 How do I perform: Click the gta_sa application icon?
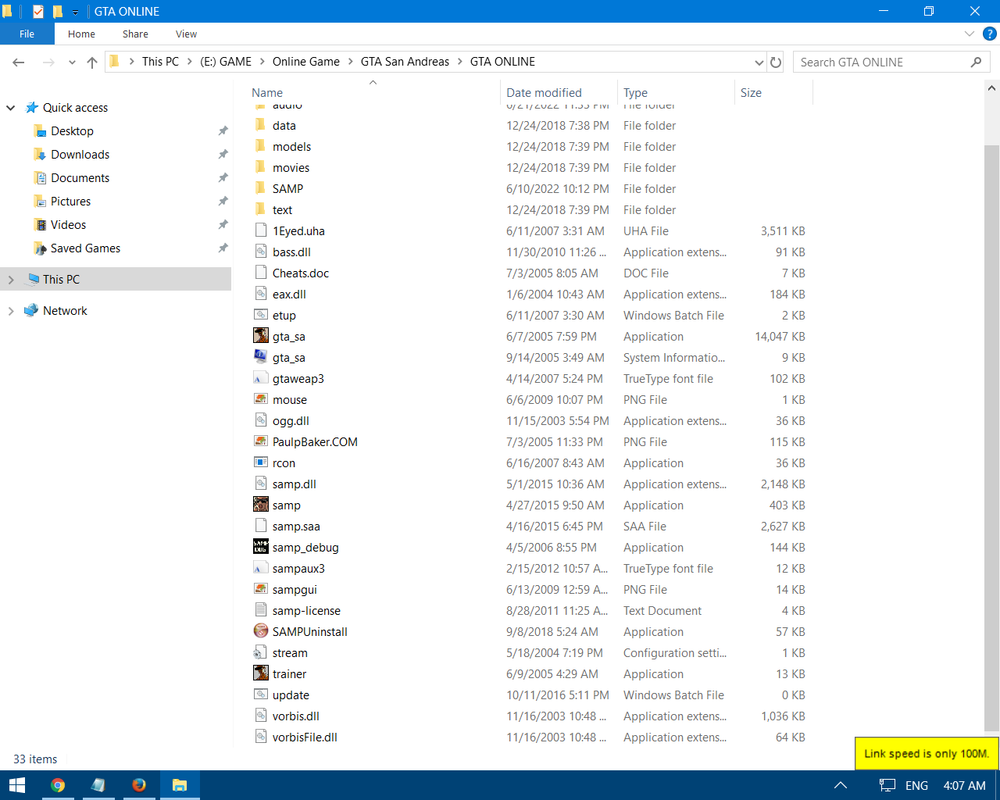260,336
